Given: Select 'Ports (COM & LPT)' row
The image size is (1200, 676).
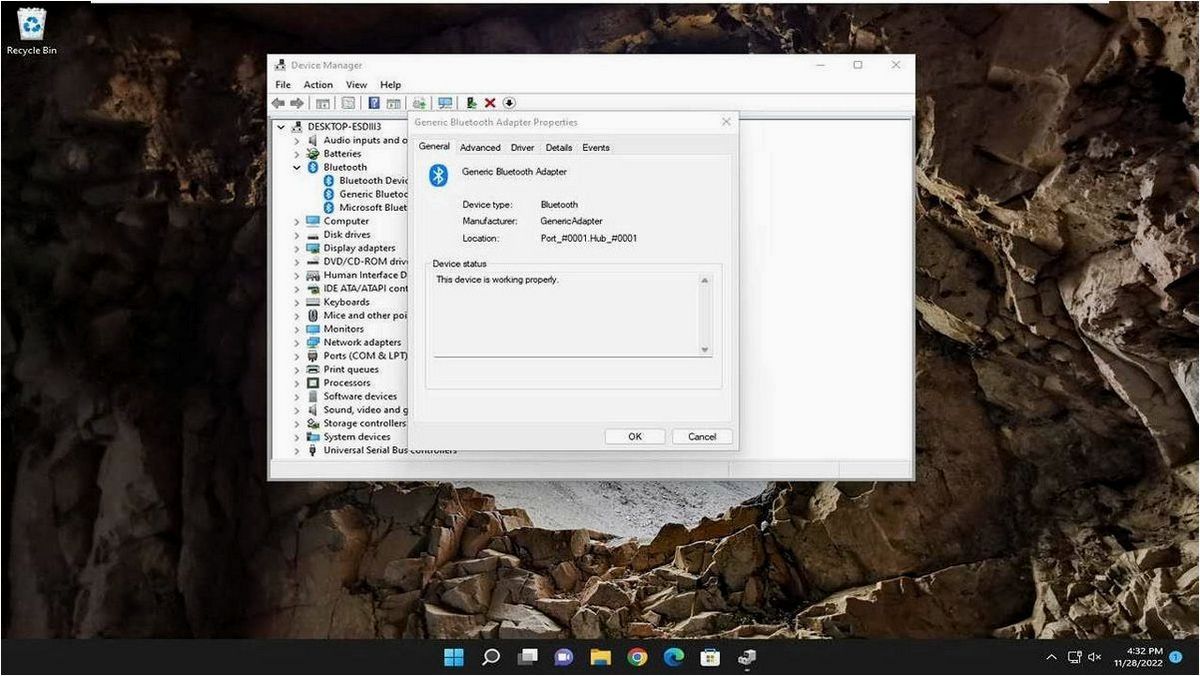Looking at the screenshot, I should [x=366, y=356].
